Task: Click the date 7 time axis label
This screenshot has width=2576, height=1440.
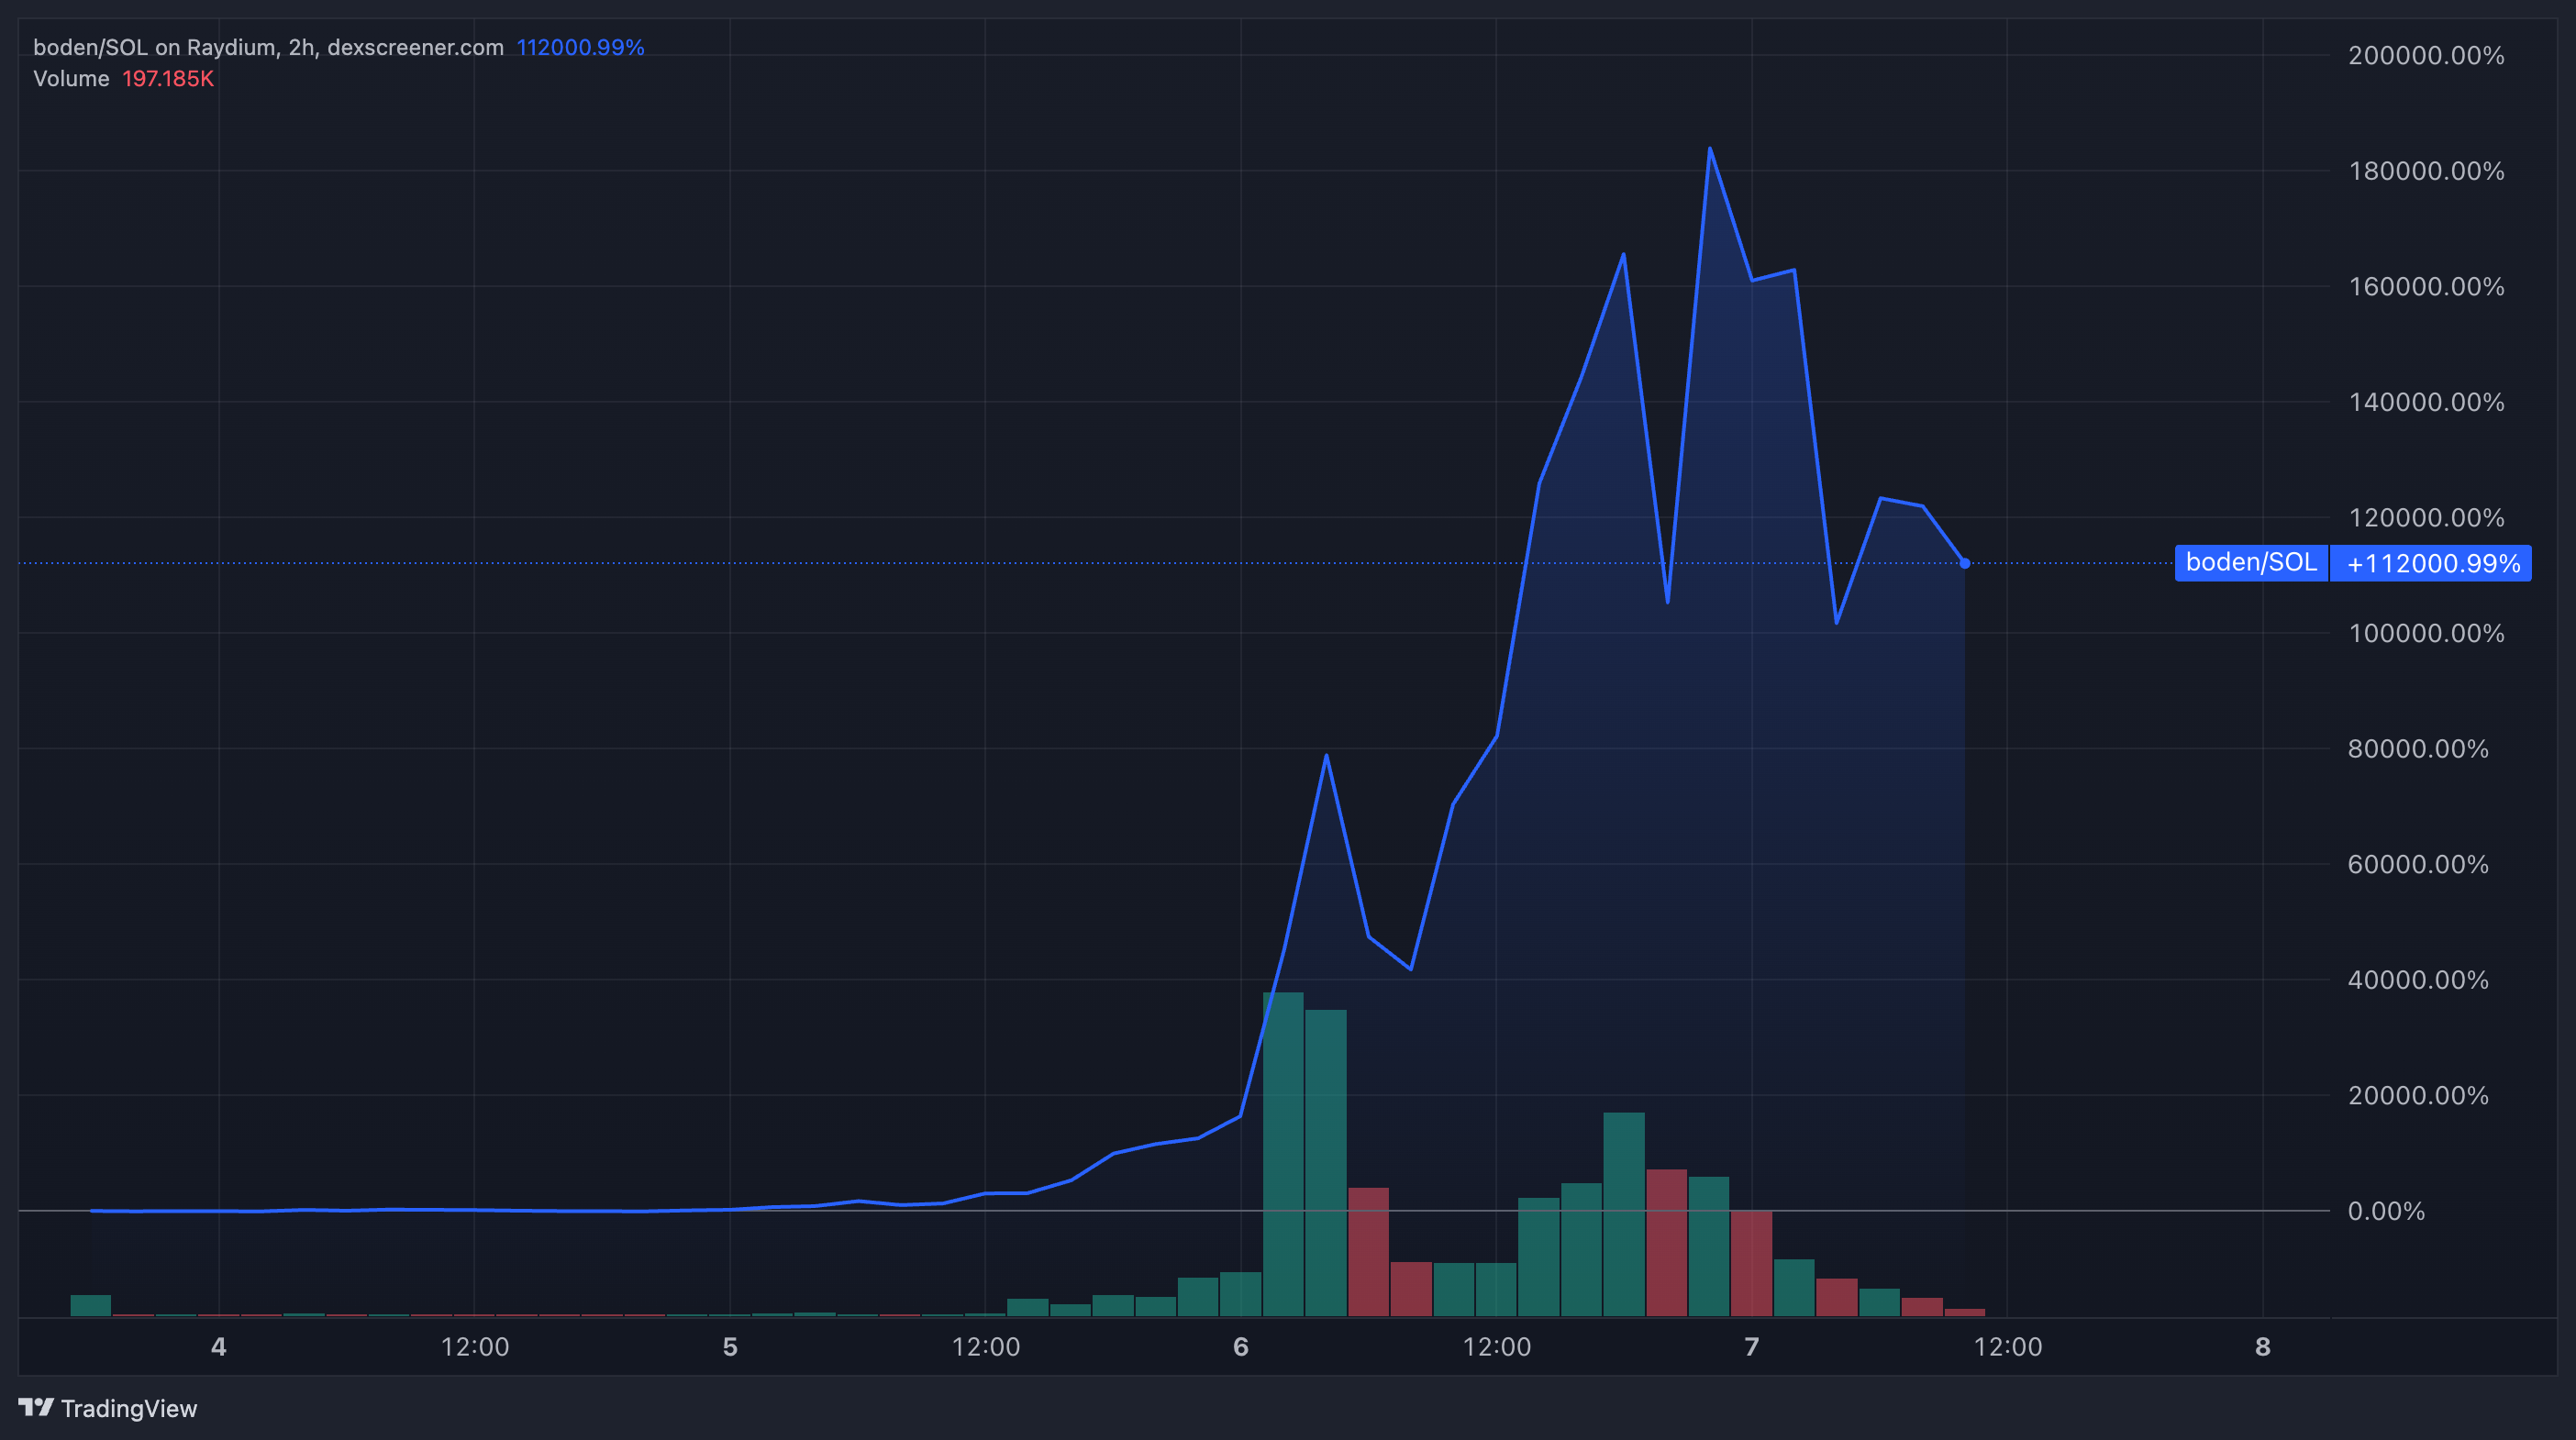Action: pos(1752,1347)
